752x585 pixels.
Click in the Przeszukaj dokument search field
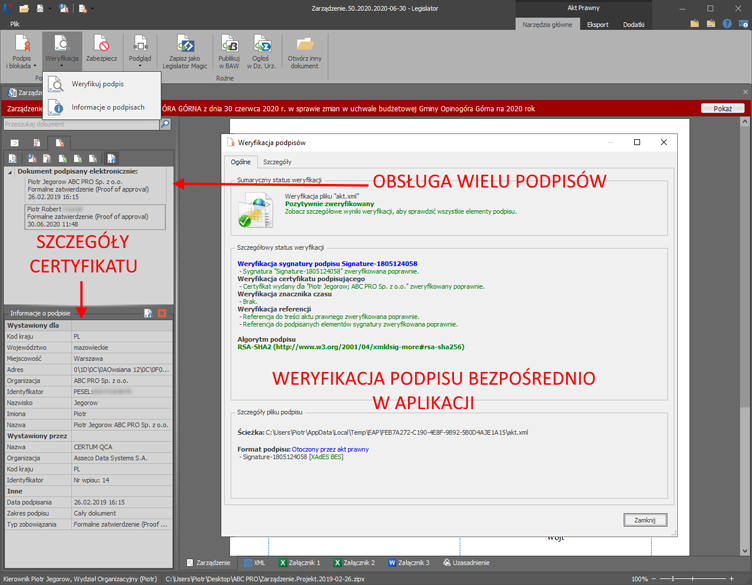click(x=82, y=124)
